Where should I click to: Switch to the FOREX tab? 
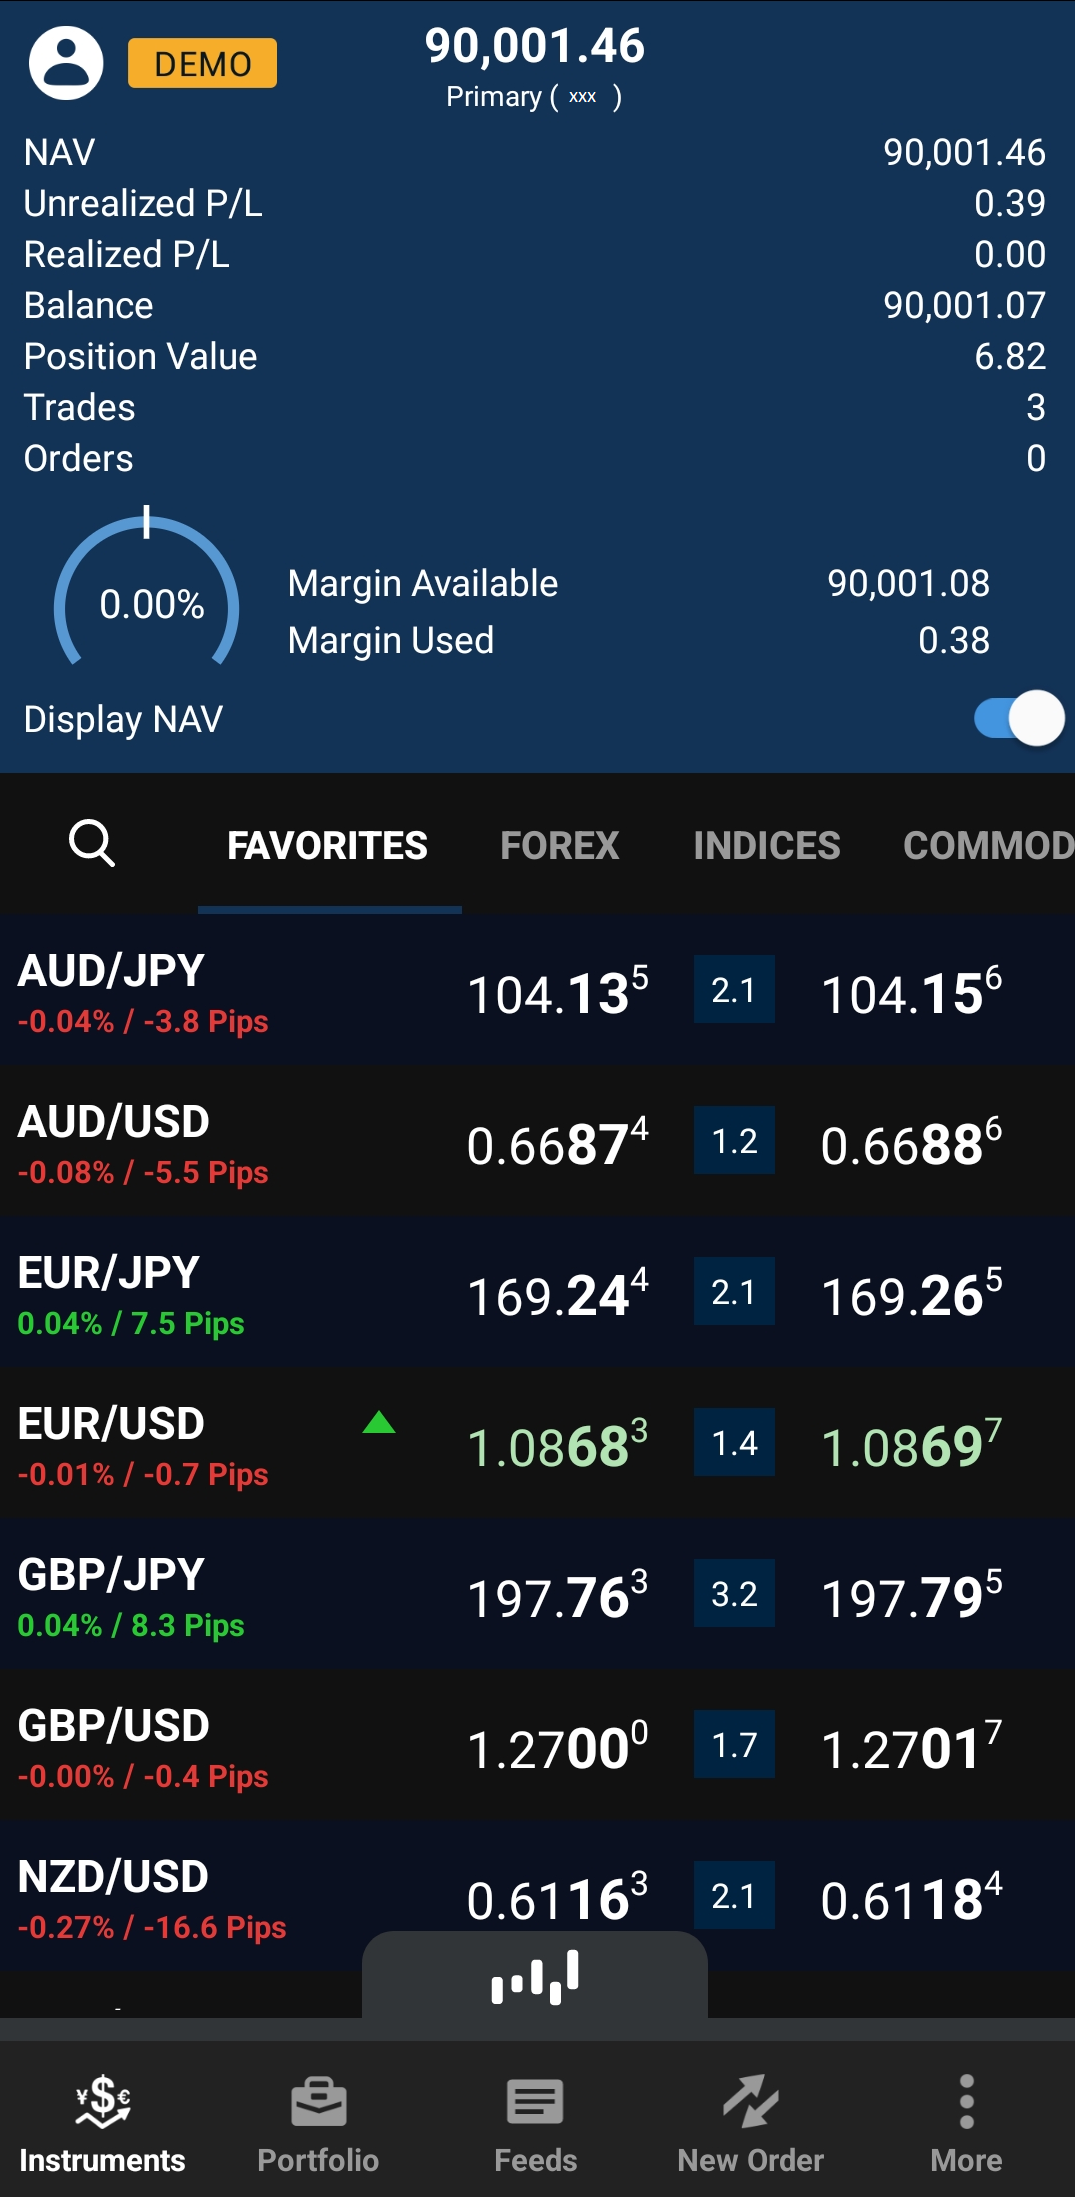click(559, 846)
